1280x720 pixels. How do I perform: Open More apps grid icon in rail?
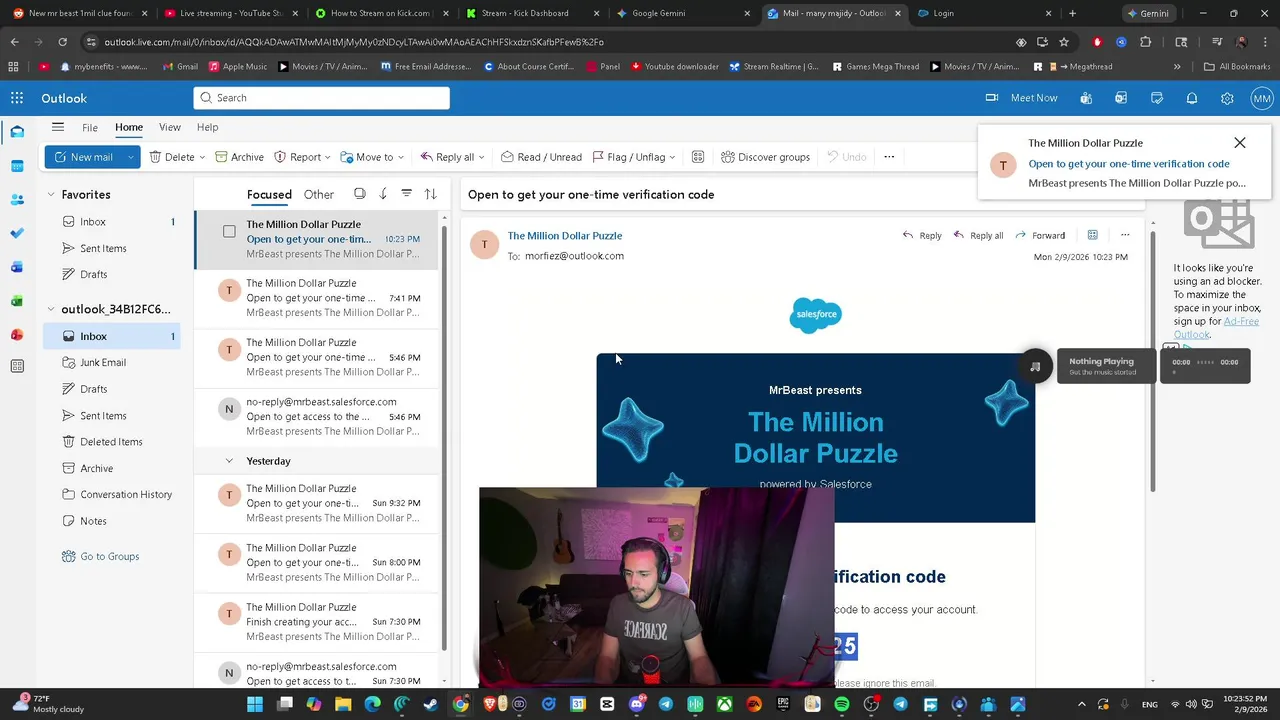[x=17, y=367]
